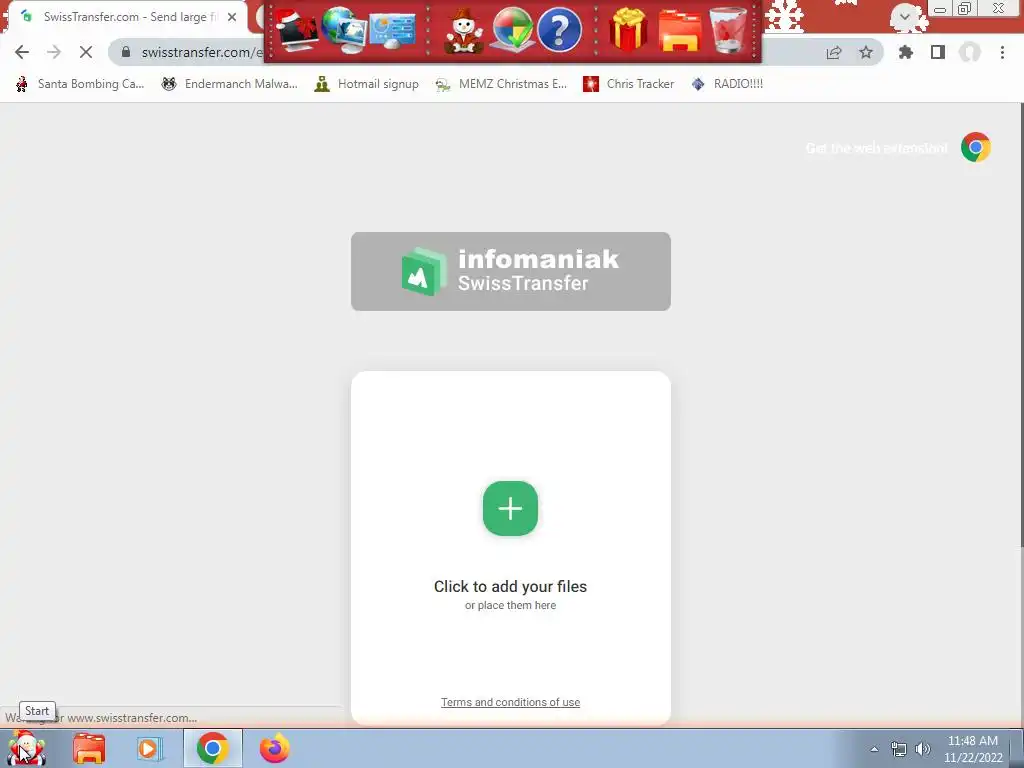Open Santa Bombing Ca... bookmark
Image resolution: width=1024 pixels, height=768 pixels.
click(80, 84)
